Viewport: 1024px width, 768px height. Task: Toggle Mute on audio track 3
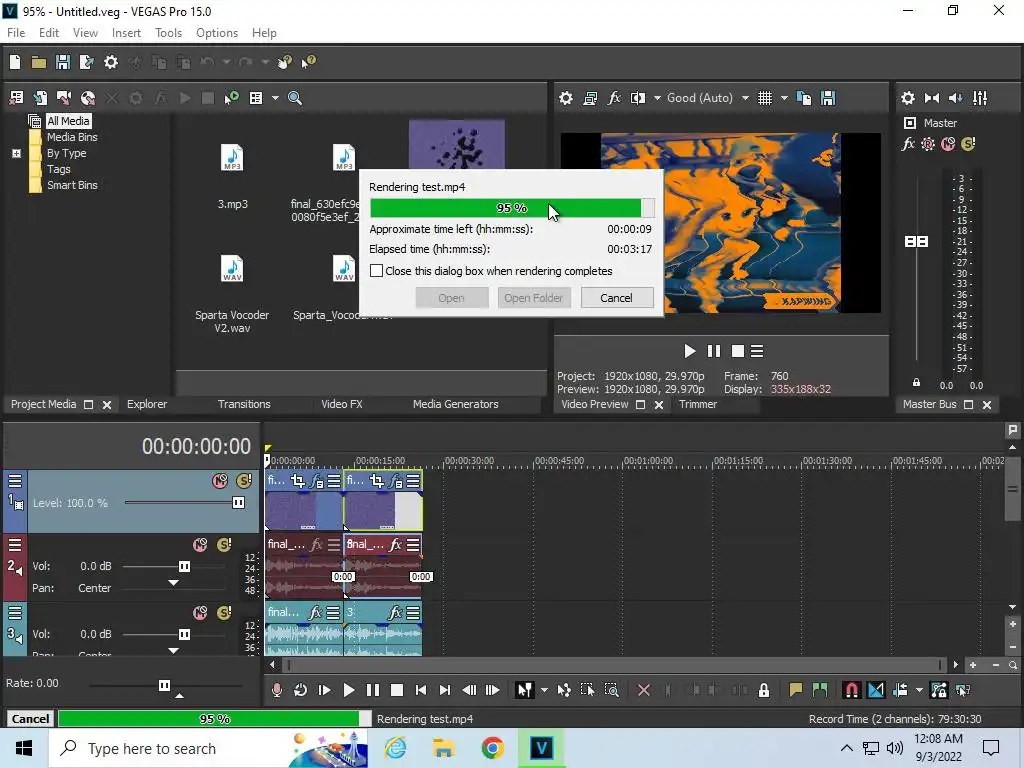coord(200,613)
